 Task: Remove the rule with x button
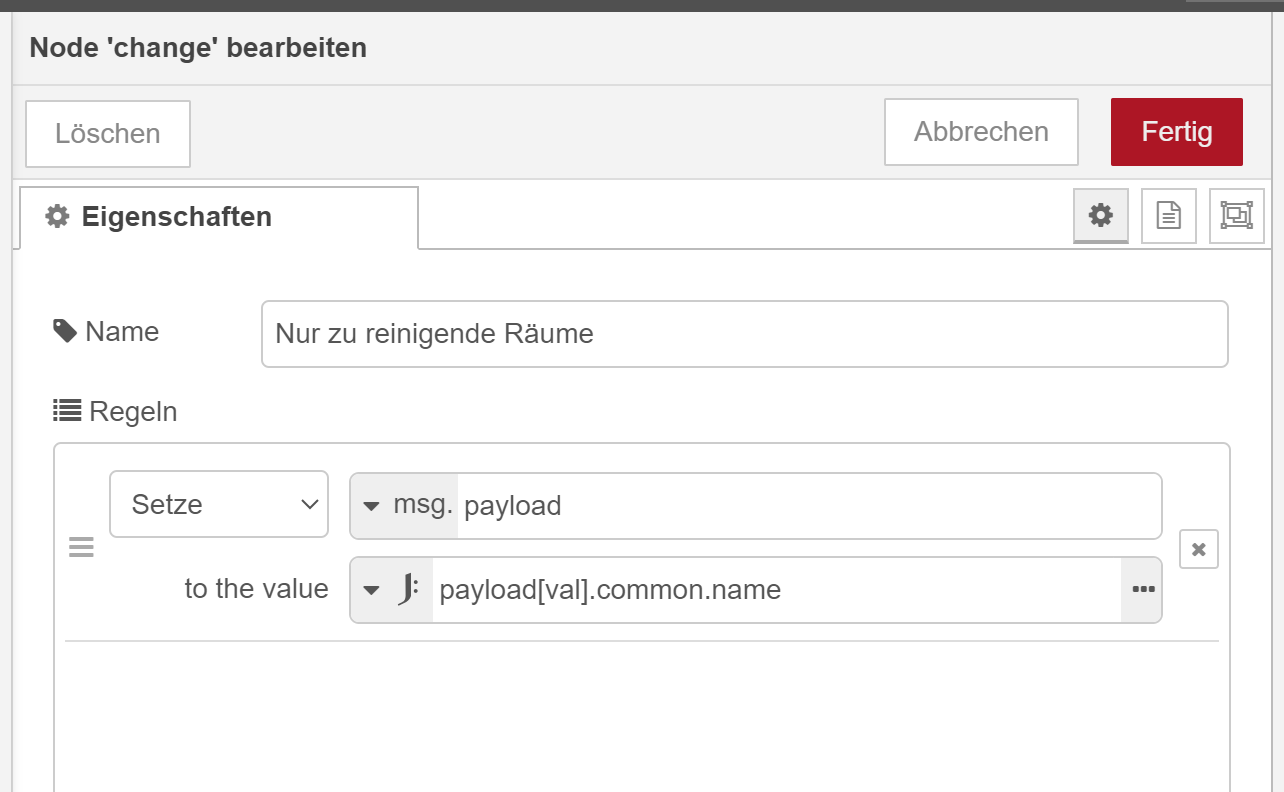click(1199, 549)
